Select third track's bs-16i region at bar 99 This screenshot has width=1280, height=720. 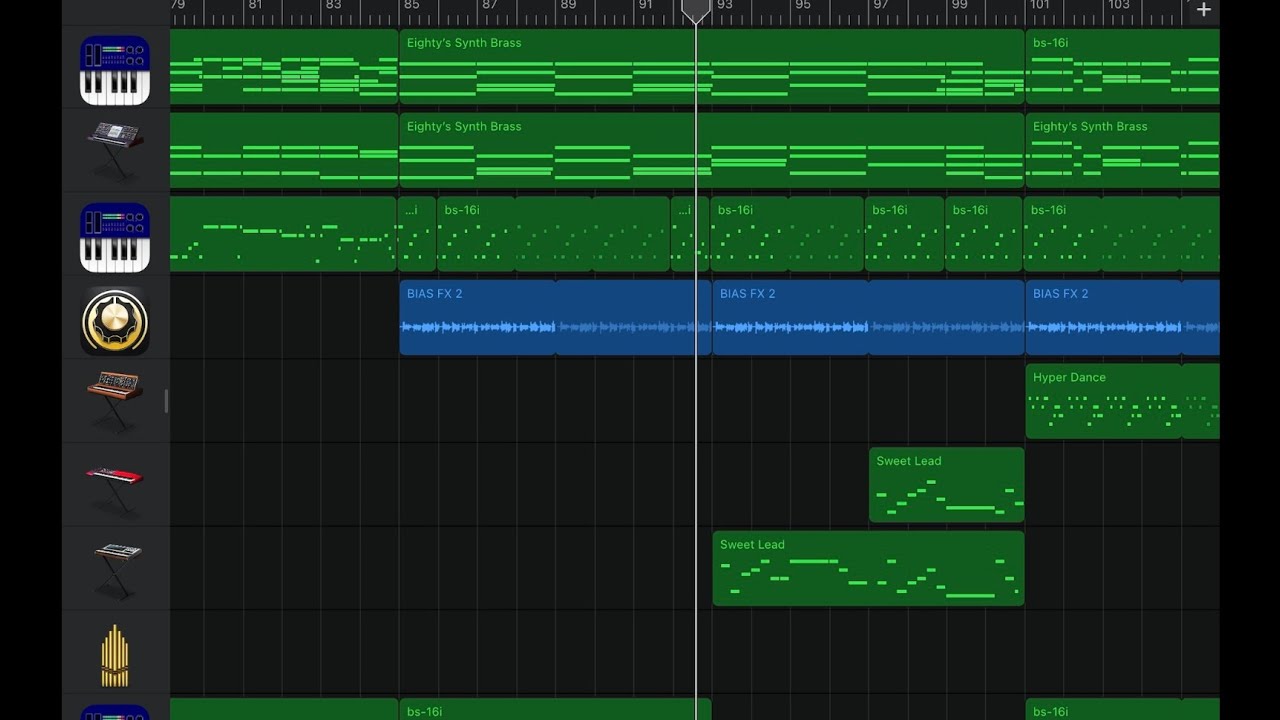coord(984,234)
